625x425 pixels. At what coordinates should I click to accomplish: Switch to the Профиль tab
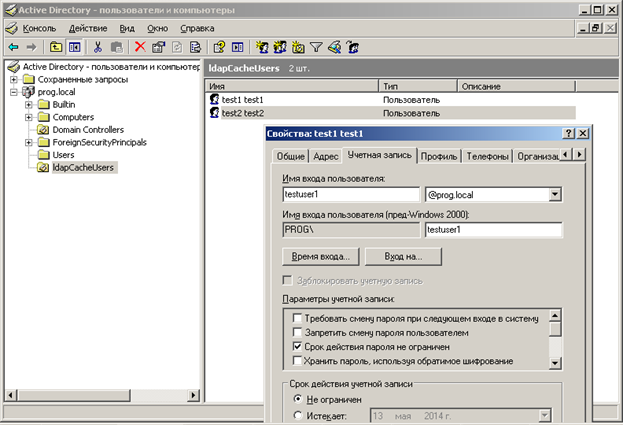439,157
